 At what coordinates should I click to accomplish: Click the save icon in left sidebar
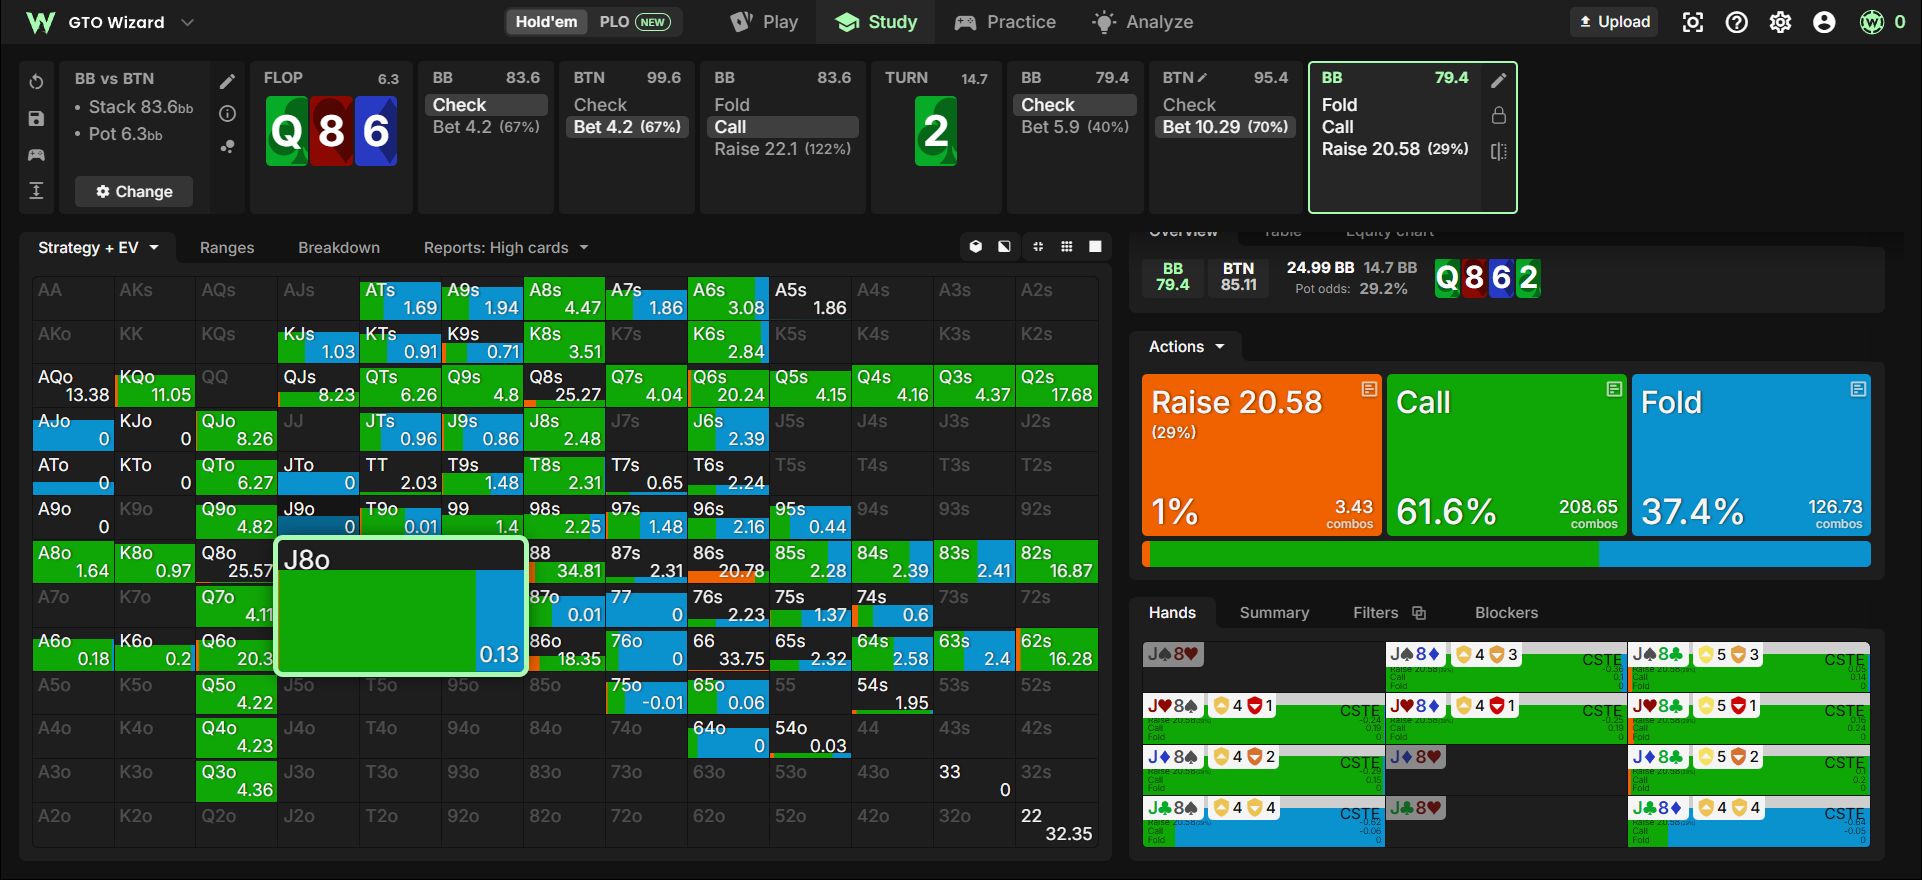(x=36, y=118)
